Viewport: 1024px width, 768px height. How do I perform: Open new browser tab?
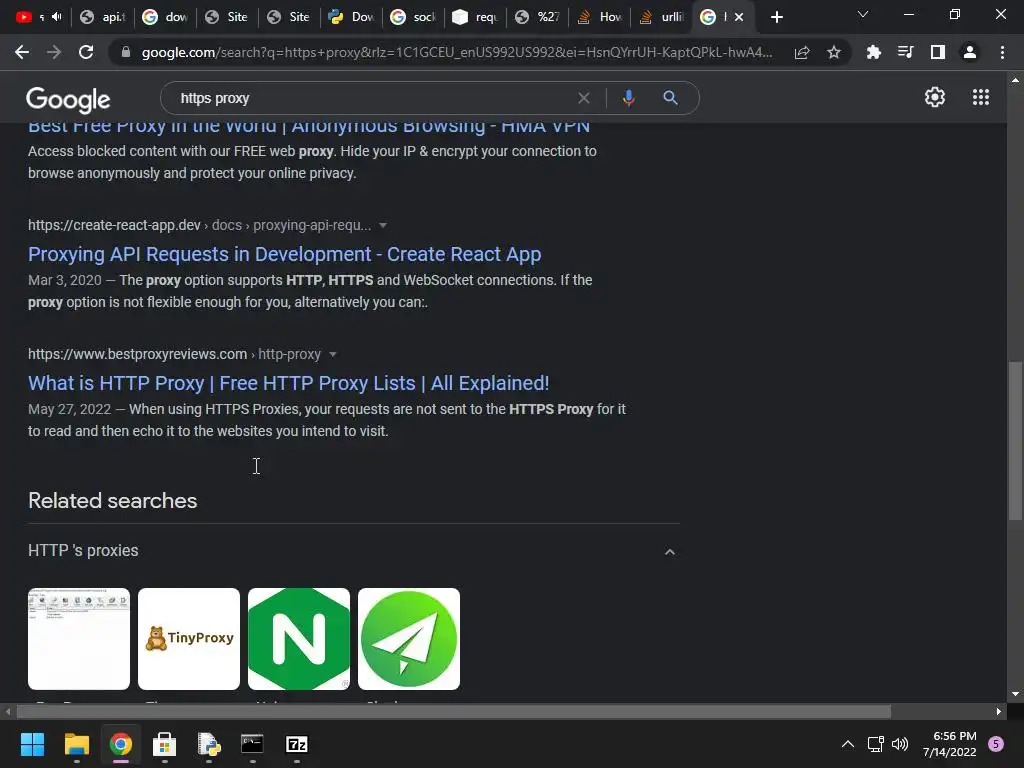pos(776,17)
